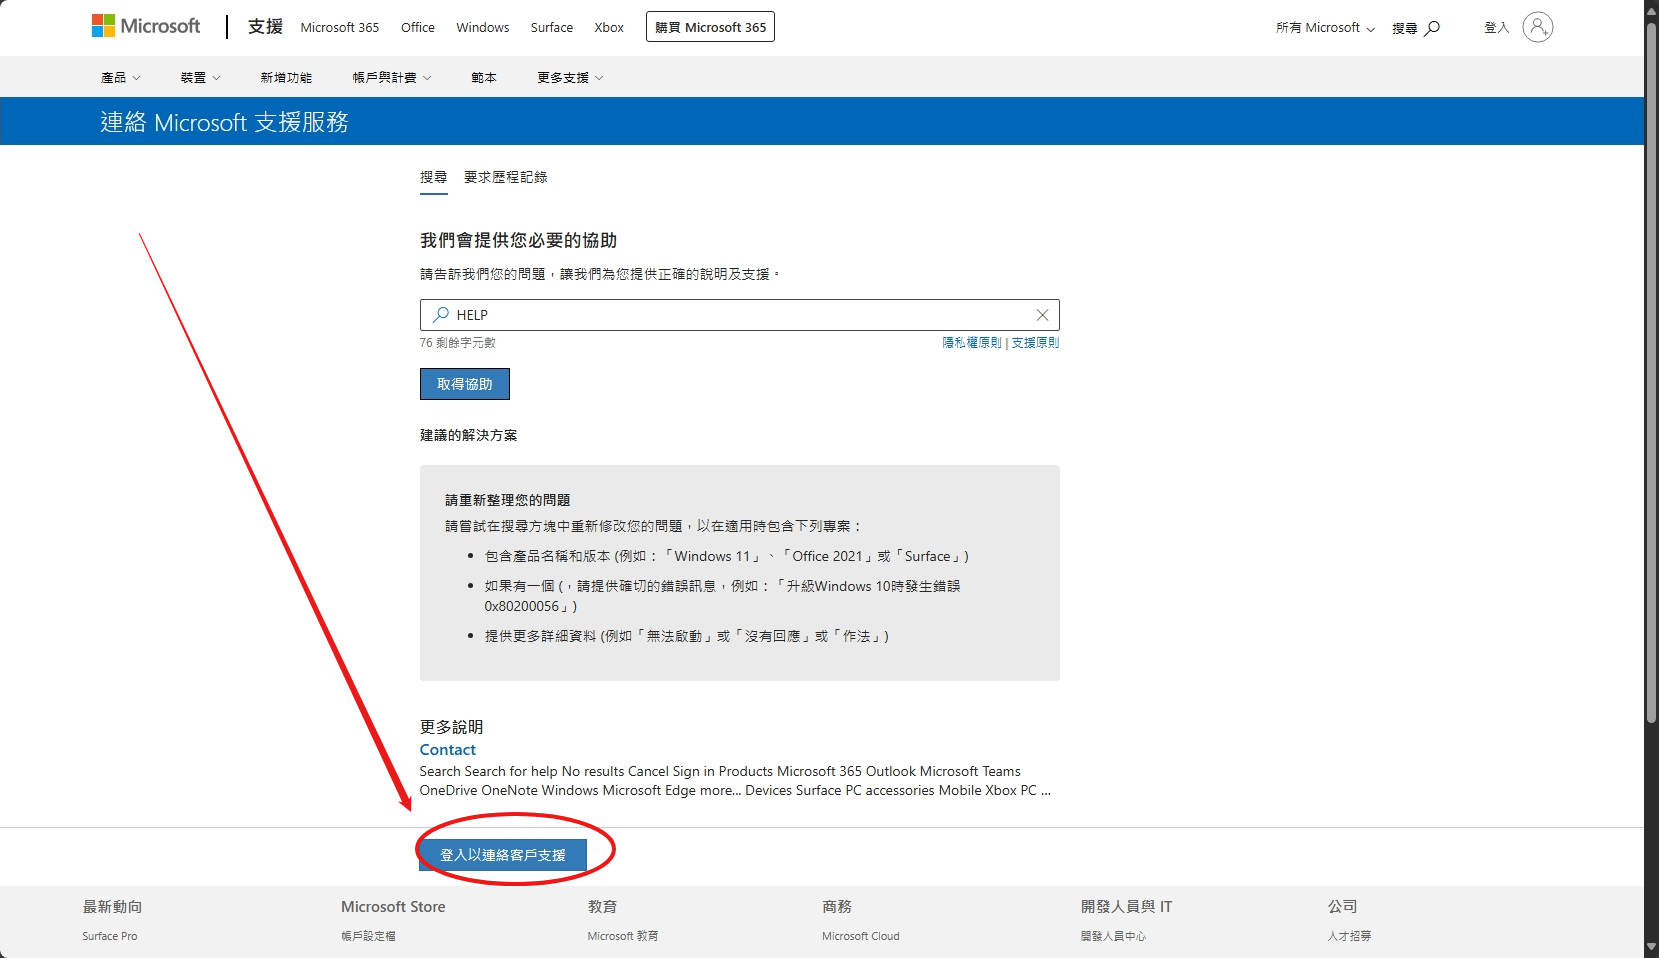Expand the 更多支援 menu
The width and height of the screenshot is (1659, 958).
coord(570,77)
